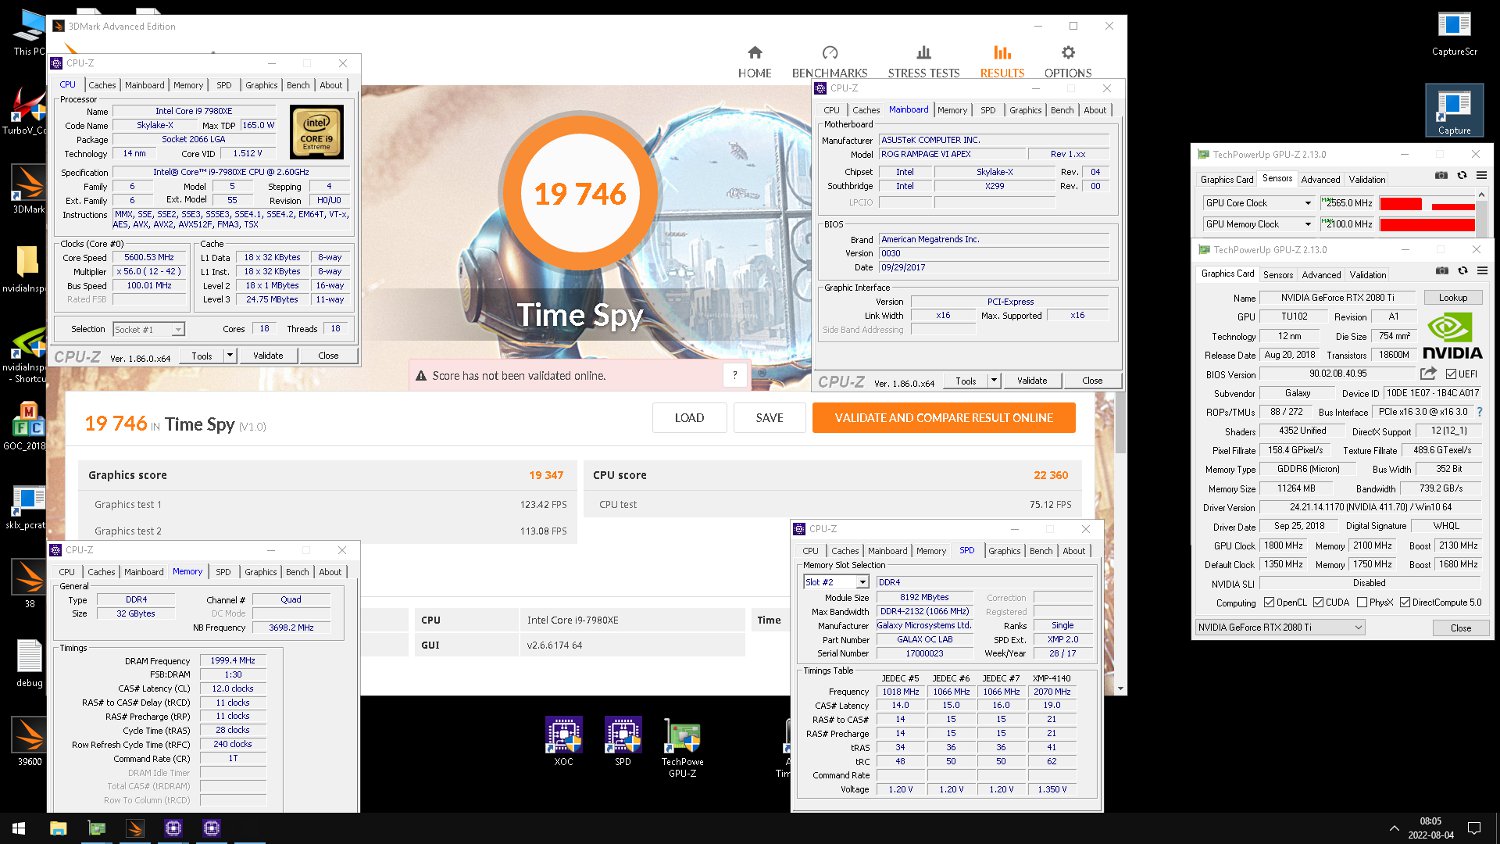Click the GPU Core Clock red sensor graph
Image resolution: width=1500 pixels, height=844 pixels.
(1426, 204)
